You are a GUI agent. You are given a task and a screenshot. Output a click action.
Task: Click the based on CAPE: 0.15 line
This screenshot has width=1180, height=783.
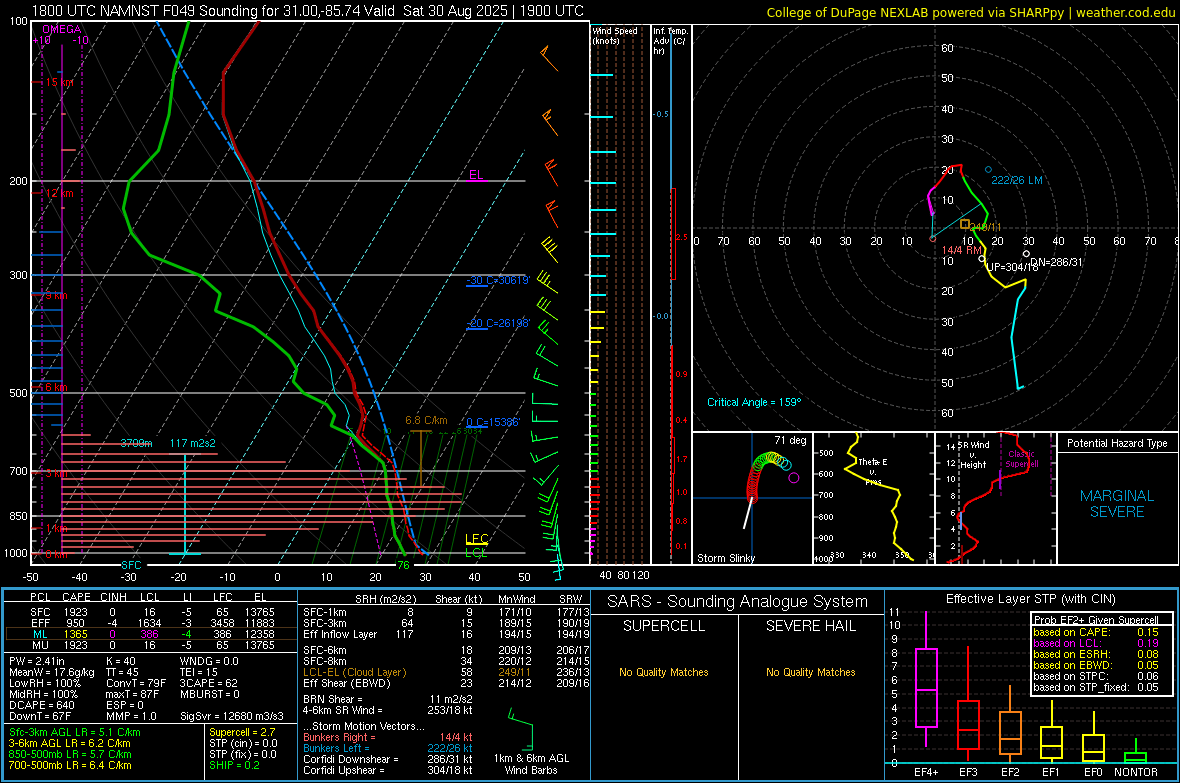tap(1096, 632)
